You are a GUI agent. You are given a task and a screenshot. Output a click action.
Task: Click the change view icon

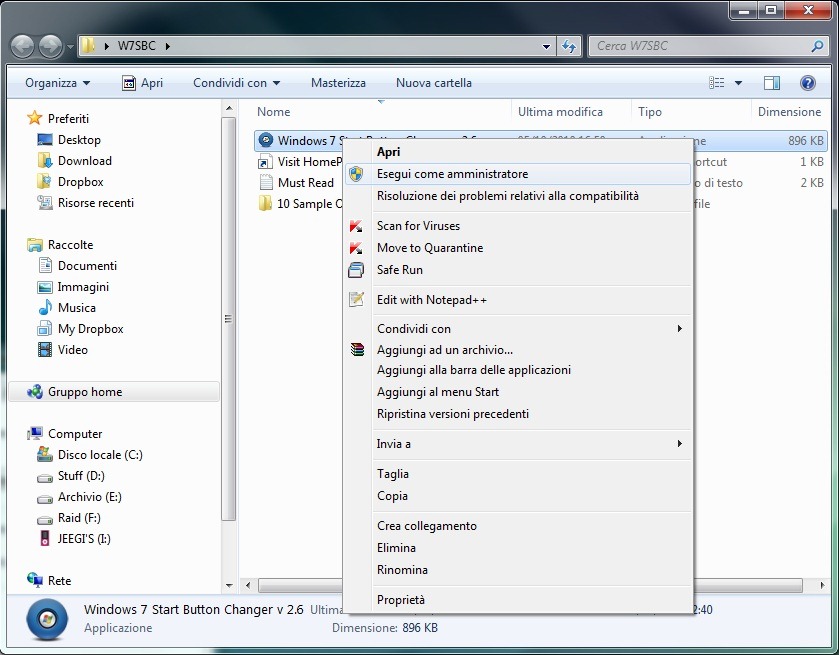pyautogui.click(x=716, y=83)
